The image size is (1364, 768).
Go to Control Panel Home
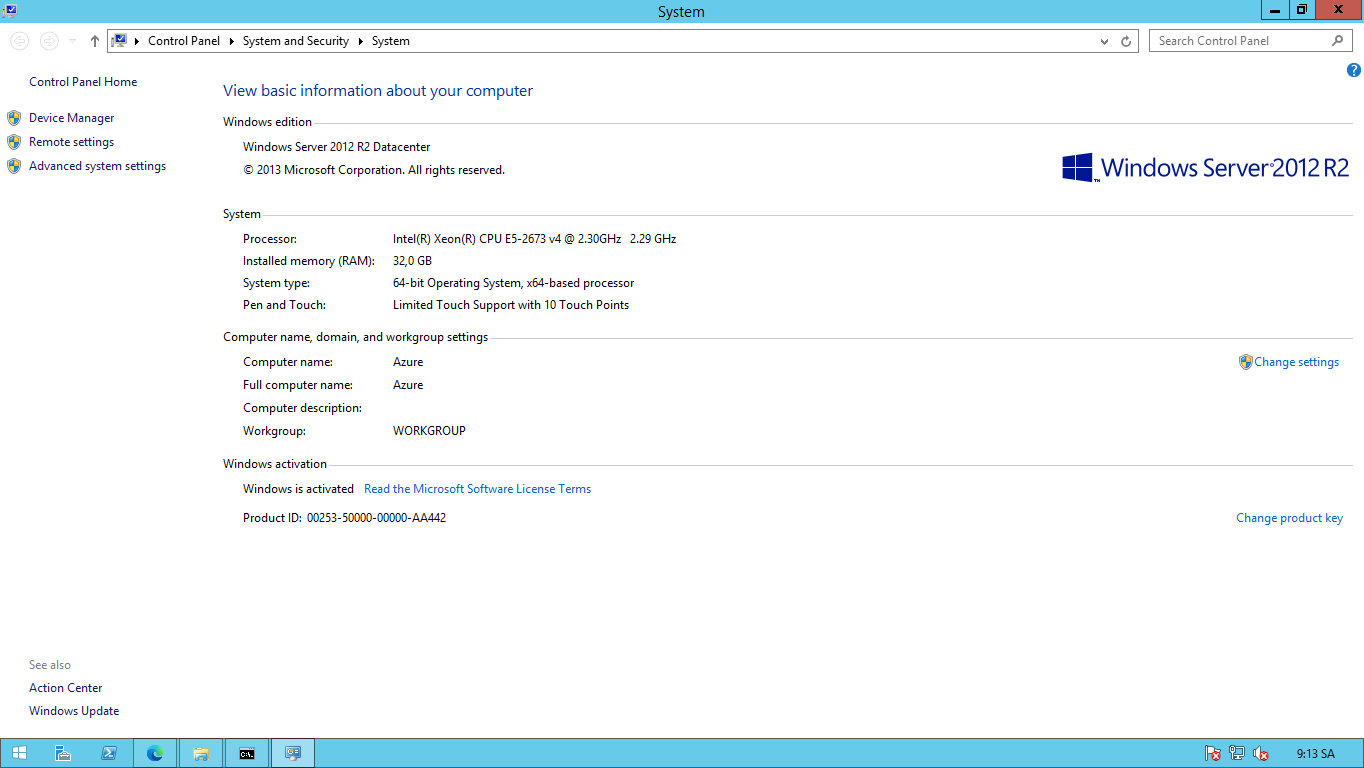coord(83,82)
